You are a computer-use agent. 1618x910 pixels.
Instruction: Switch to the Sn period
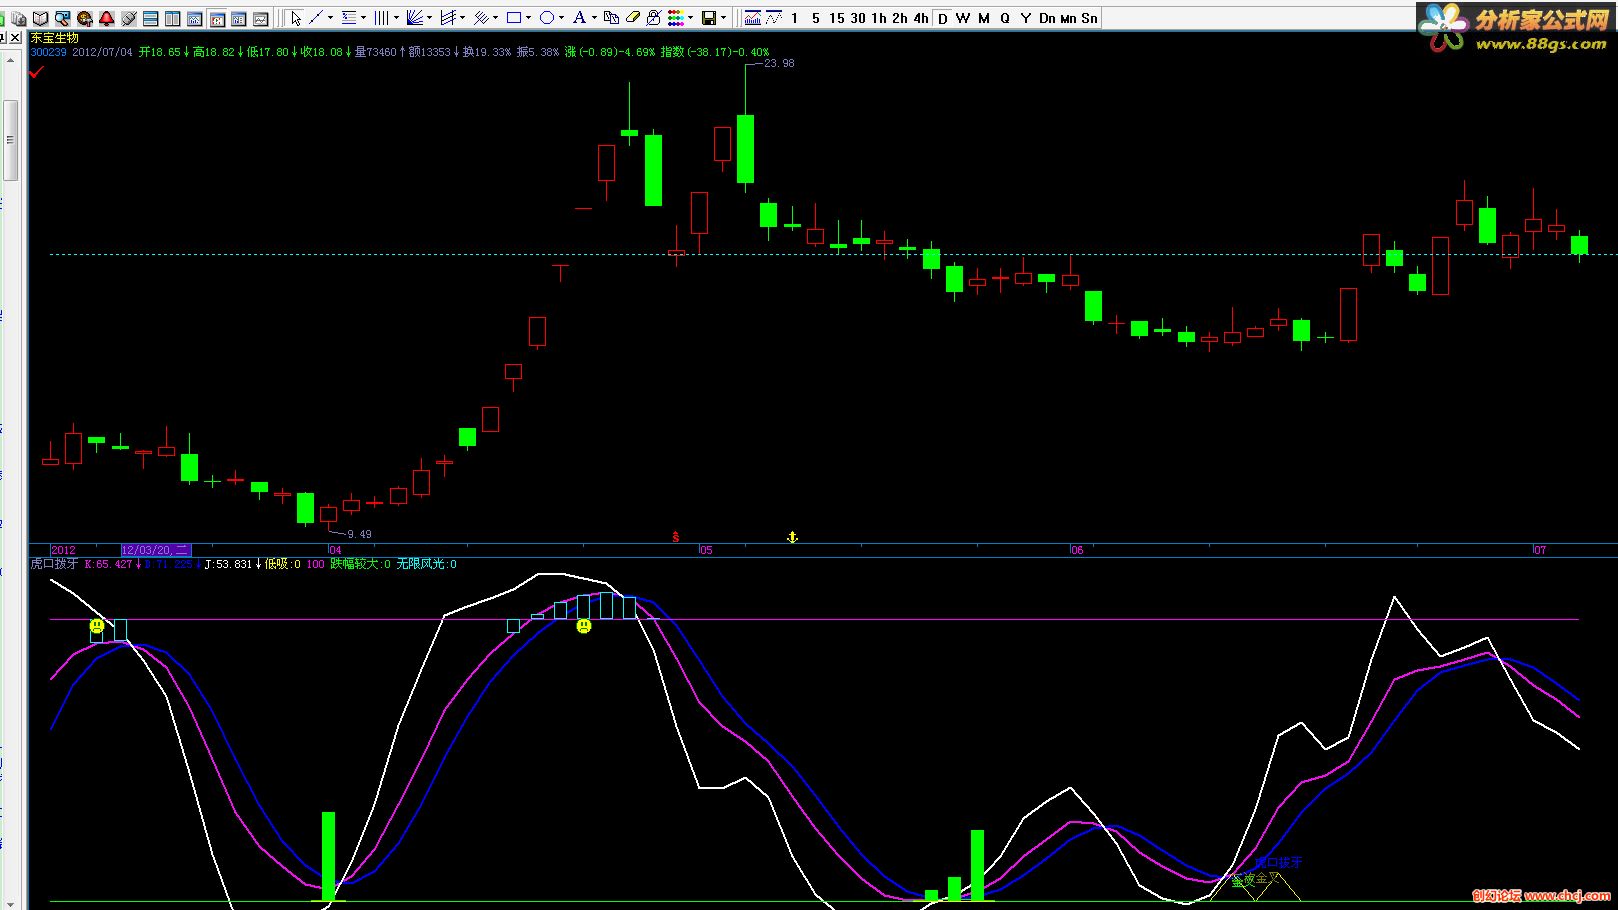pyautogui.click(x=1089, y=18)
